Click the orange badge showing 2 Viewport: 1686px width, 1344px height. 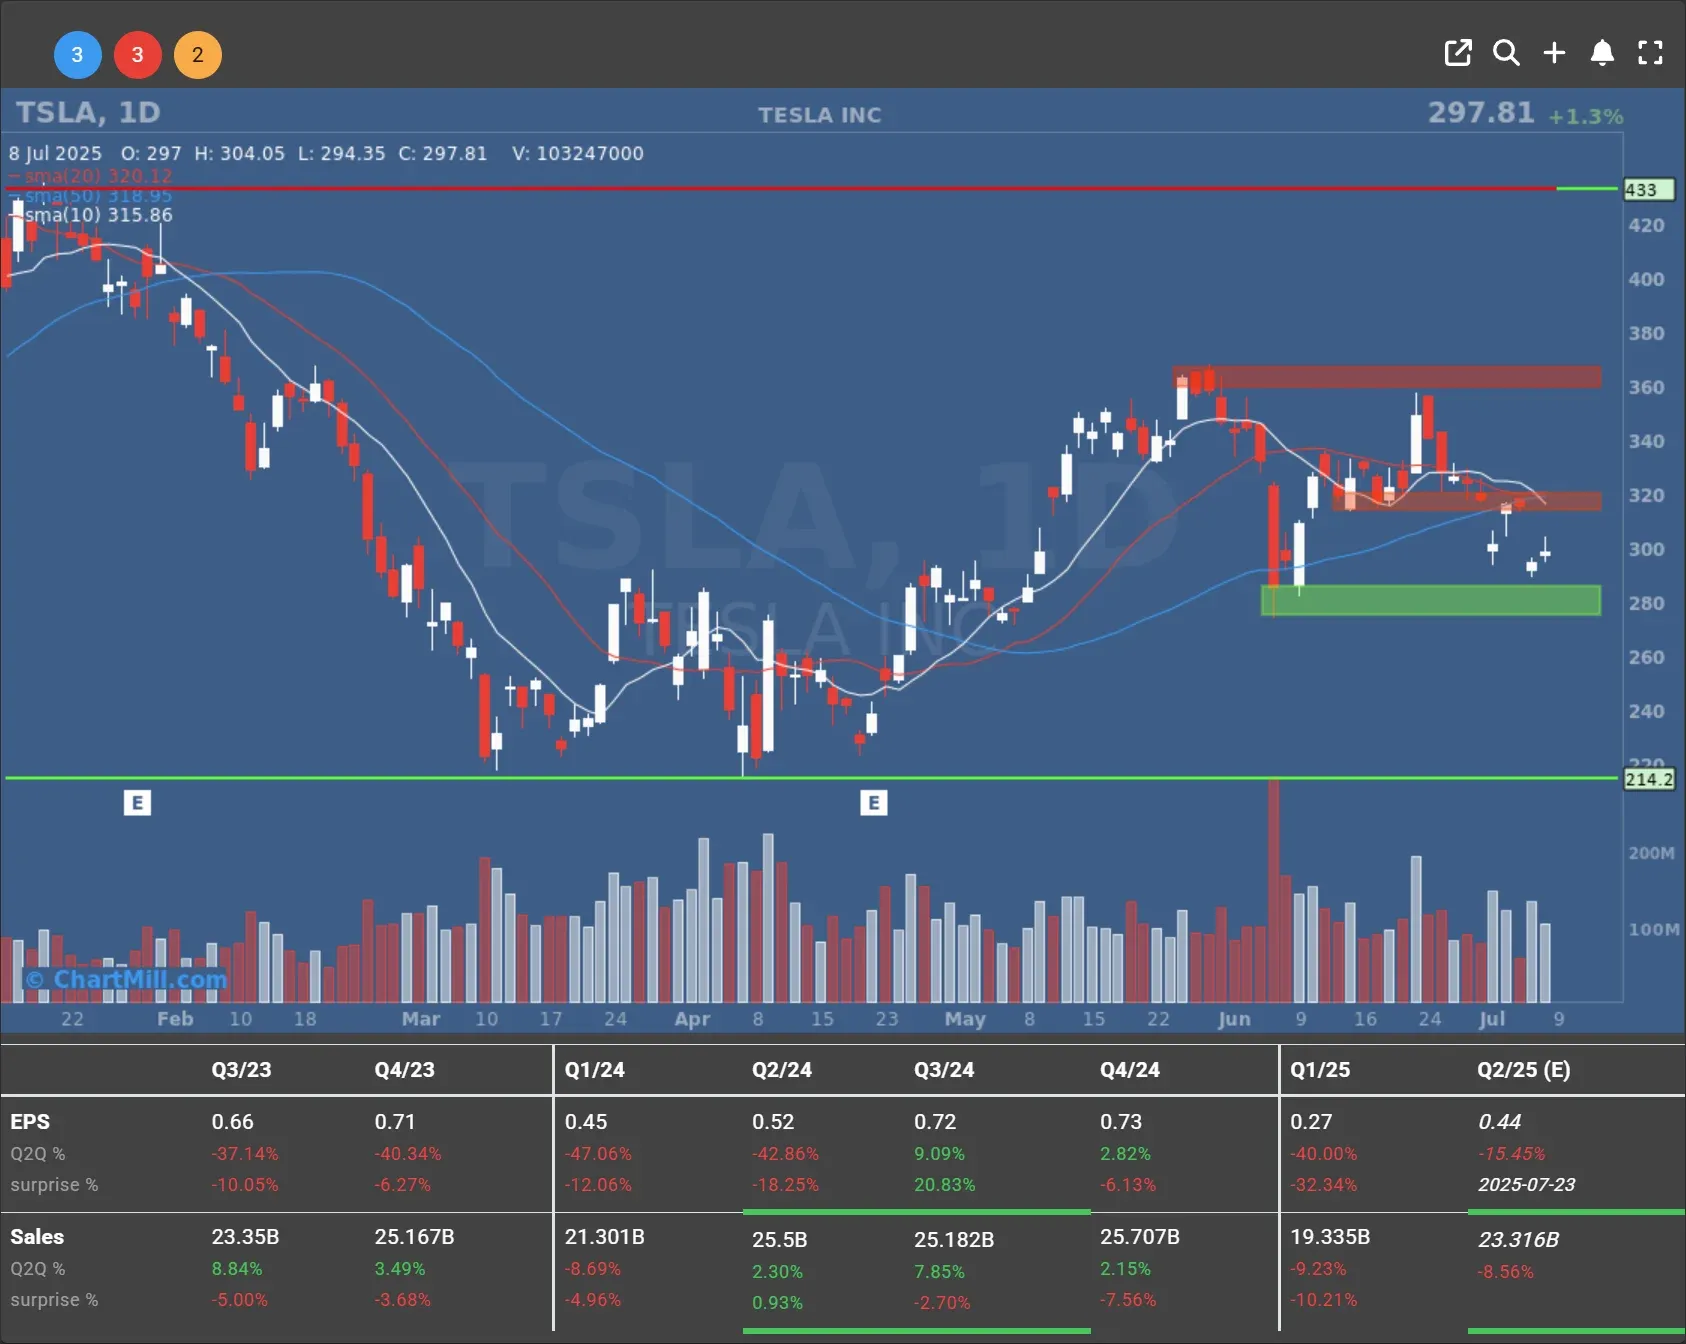[198, 55]
